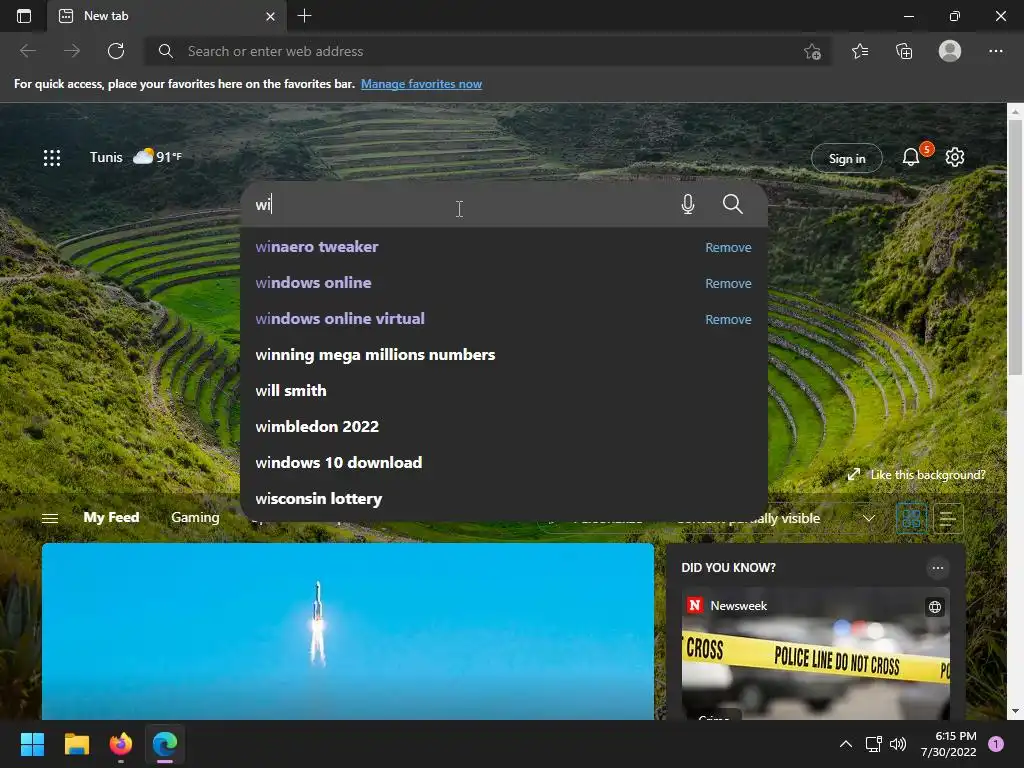Open Edge Settings and more menu
The height and width of the screenshot is (768, 1024).
coord(995,51)
